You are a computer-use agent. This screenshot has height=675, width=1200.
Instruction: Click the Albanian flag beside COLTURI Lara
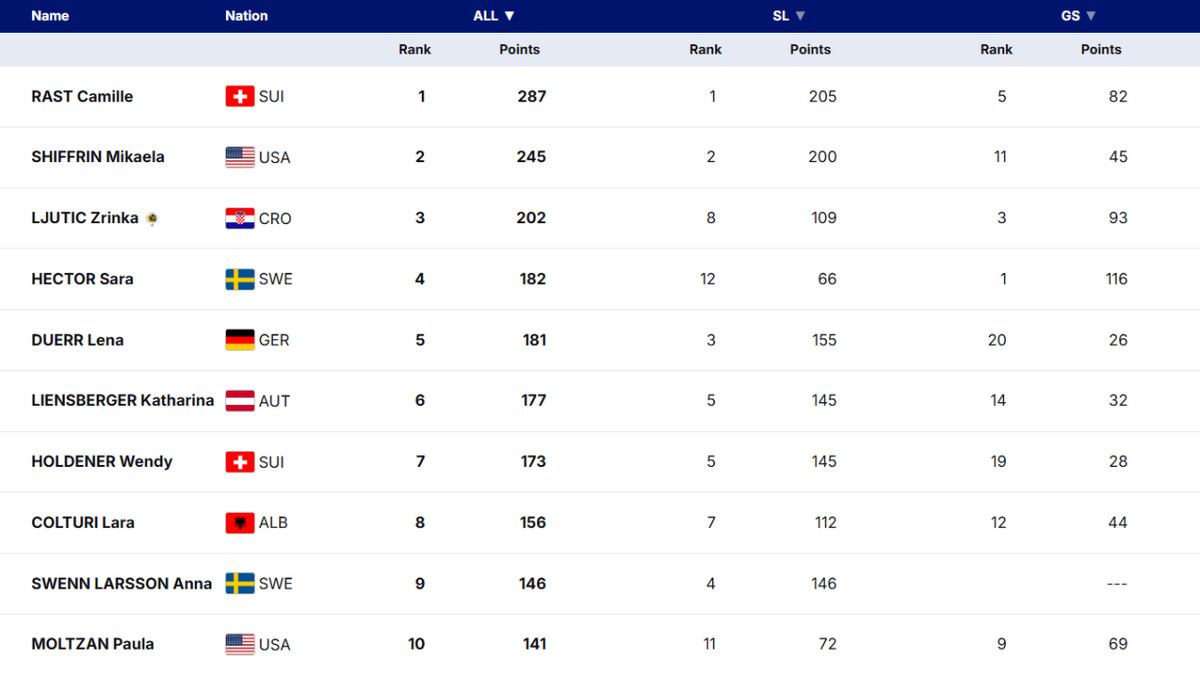(x=240, y=522)
